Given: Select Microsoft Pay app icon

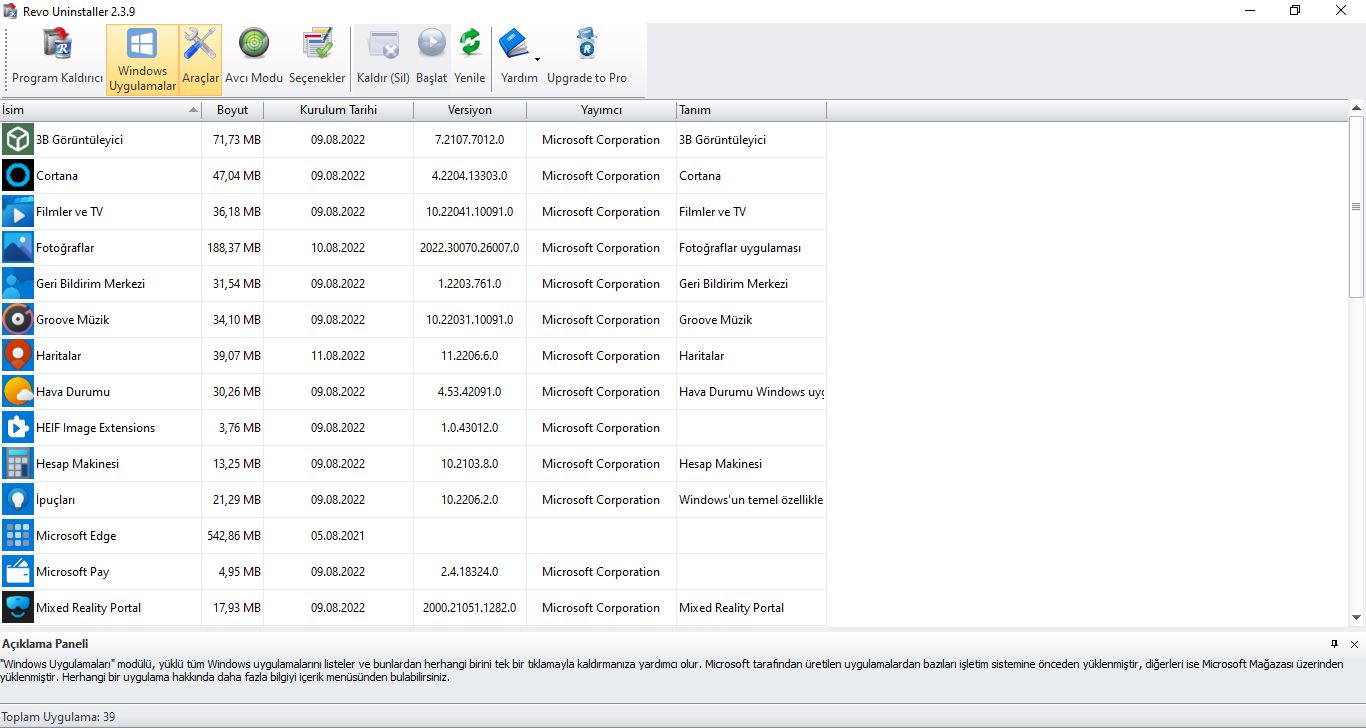Looking at the screenshot, I should pos(18,572).
